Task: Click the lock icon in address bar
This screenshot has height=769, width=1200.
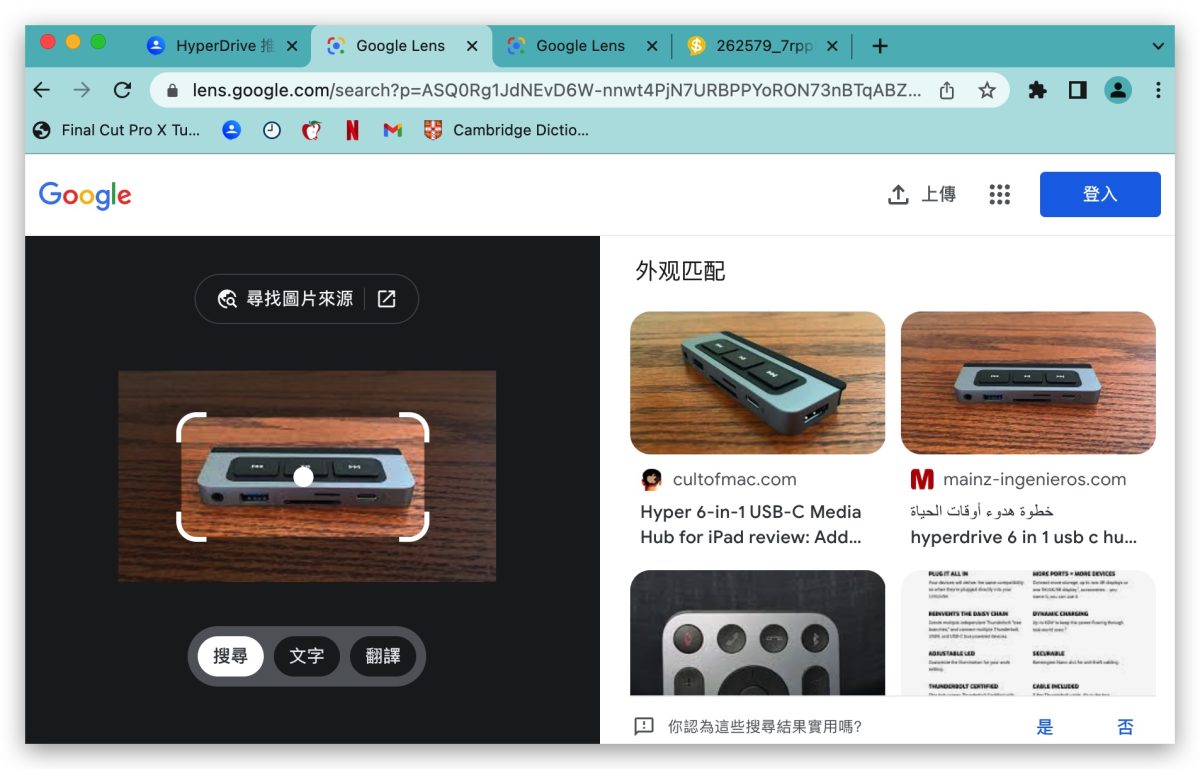Action: click(x=172, y=90)
